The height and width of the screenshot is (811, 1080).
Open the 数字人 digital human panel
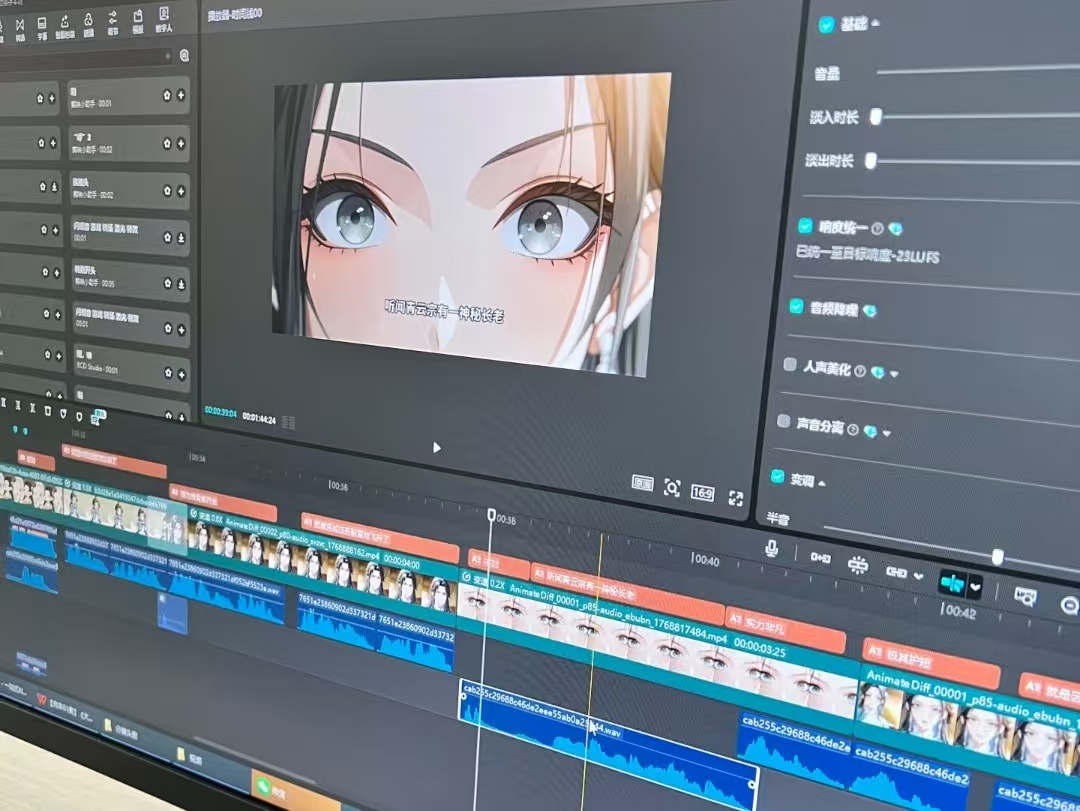(164, 22)
